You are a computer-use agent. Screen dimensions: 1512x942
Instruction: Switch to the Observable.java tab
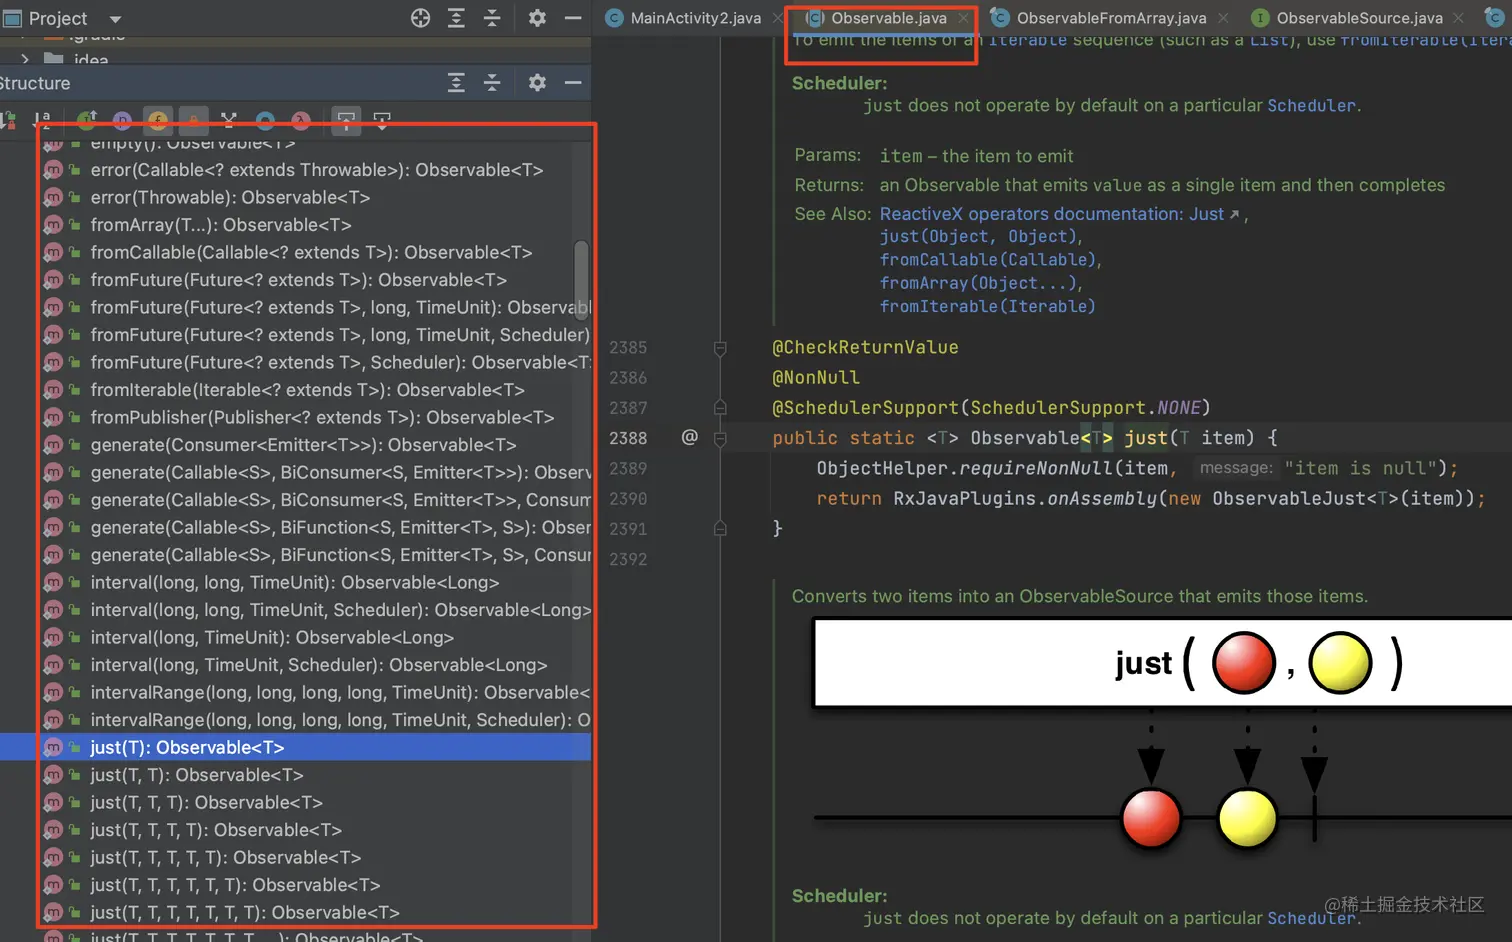[x=888, y=18]
